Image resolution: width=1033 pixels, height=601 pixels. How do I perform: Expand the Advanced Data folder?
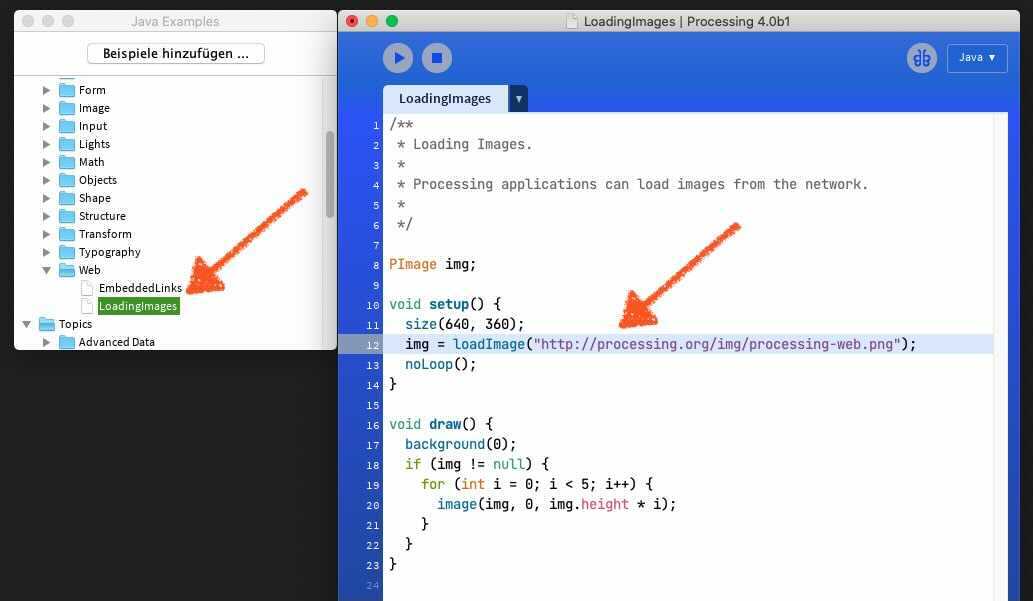point(46,342)
